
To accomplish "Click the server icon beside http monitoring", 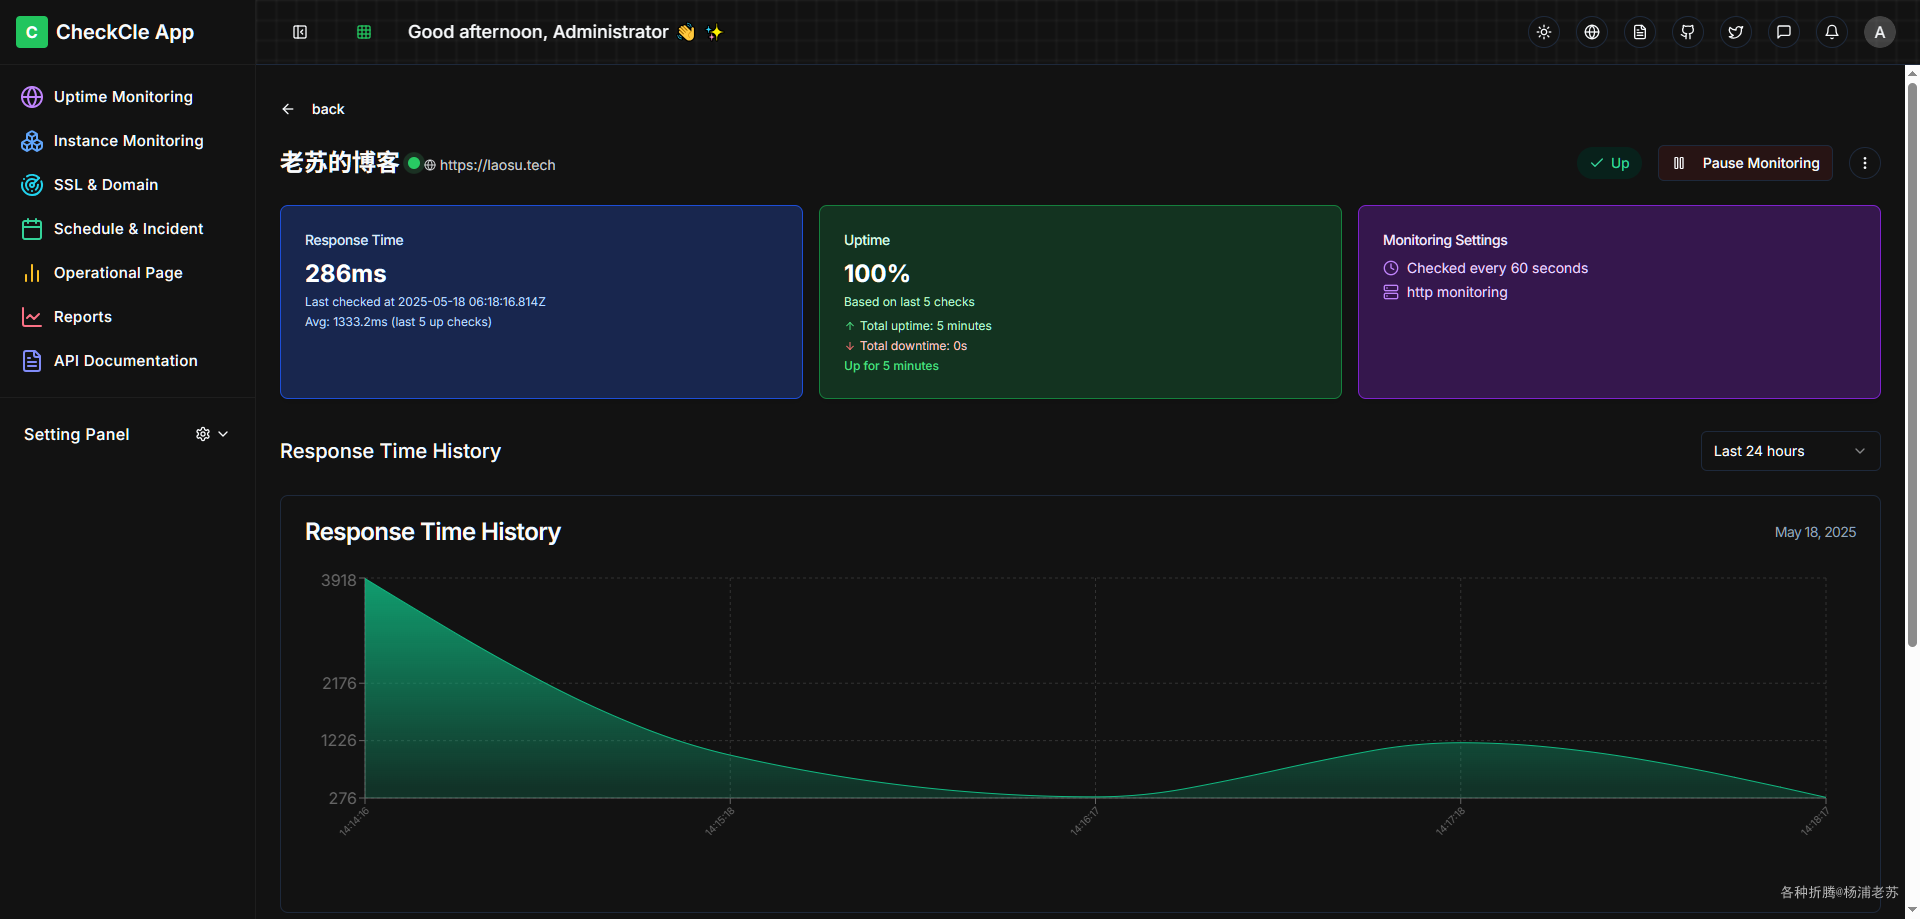I will click(x=1391, y=292).
